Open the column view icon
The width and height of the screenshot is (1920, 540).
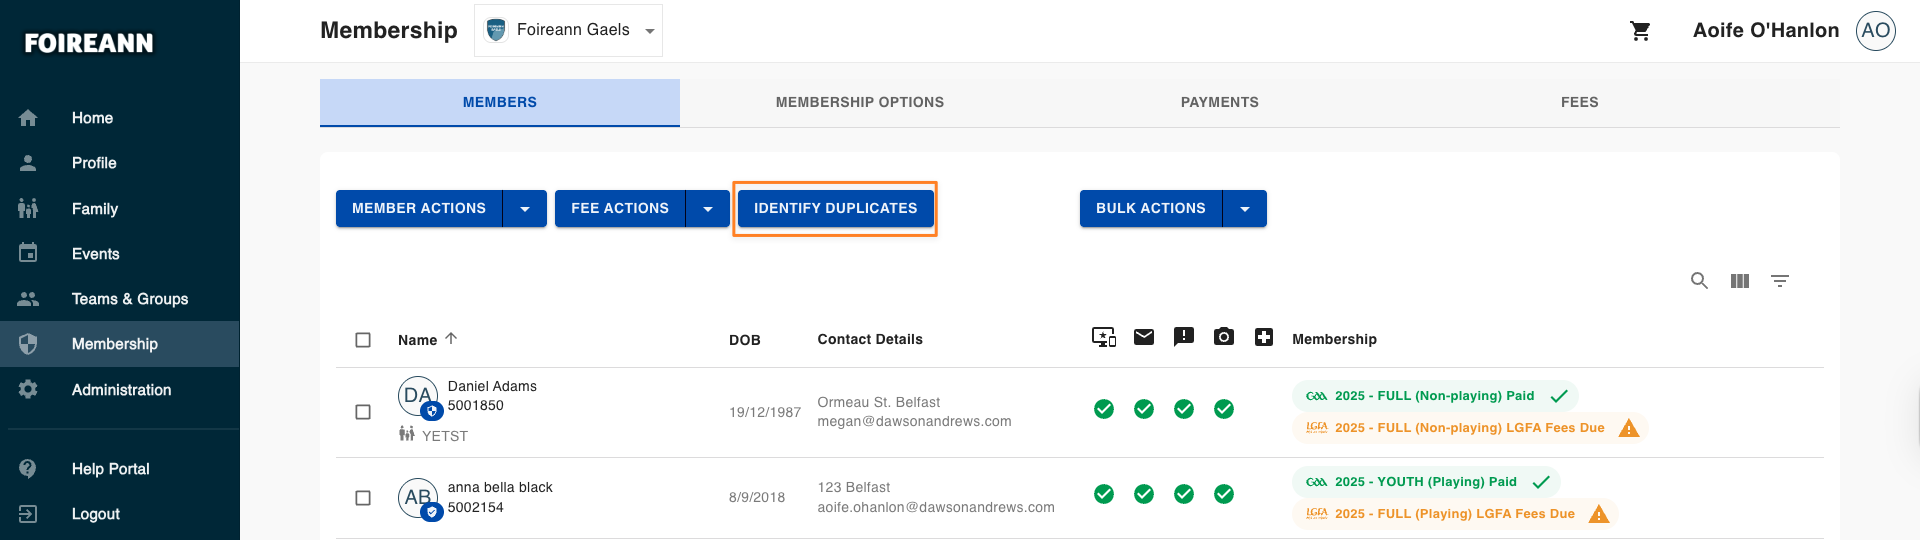(1740, 281)
